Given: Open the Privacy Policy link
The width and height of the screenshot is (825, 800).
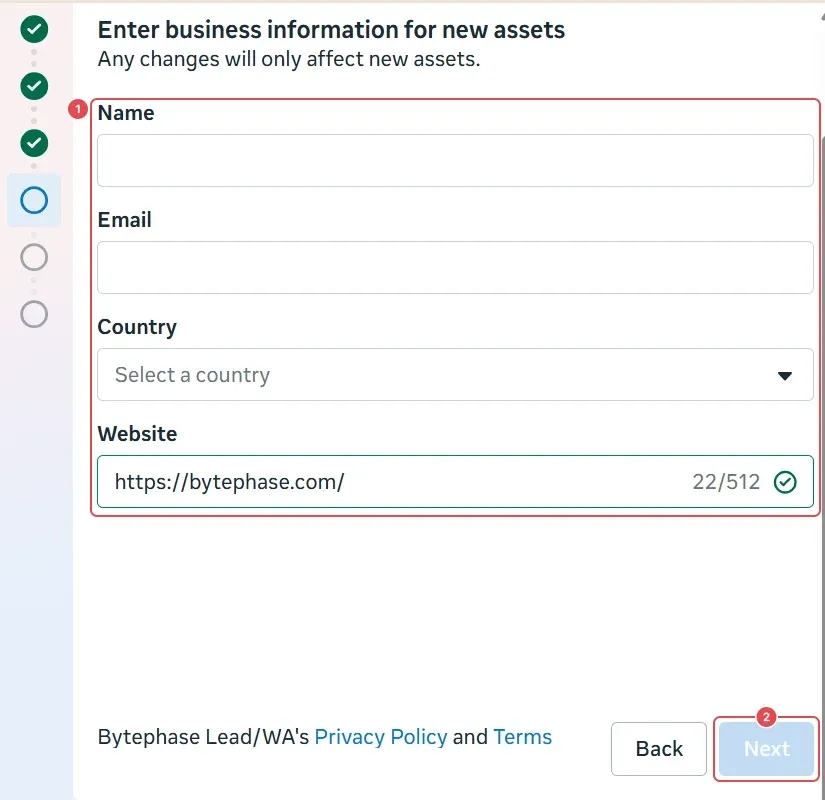Looking at the screenshot, I should [x=381, y=737].
